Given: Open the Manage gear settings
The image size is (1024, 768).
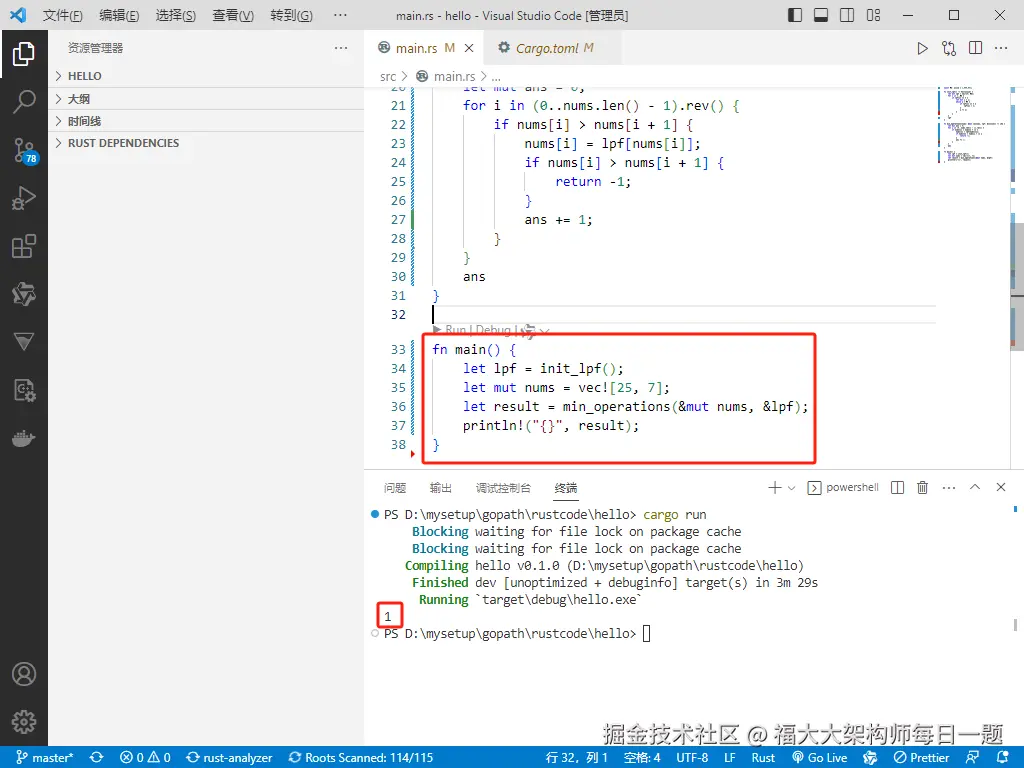Looking at the screenshot, I should pos(24,722).
